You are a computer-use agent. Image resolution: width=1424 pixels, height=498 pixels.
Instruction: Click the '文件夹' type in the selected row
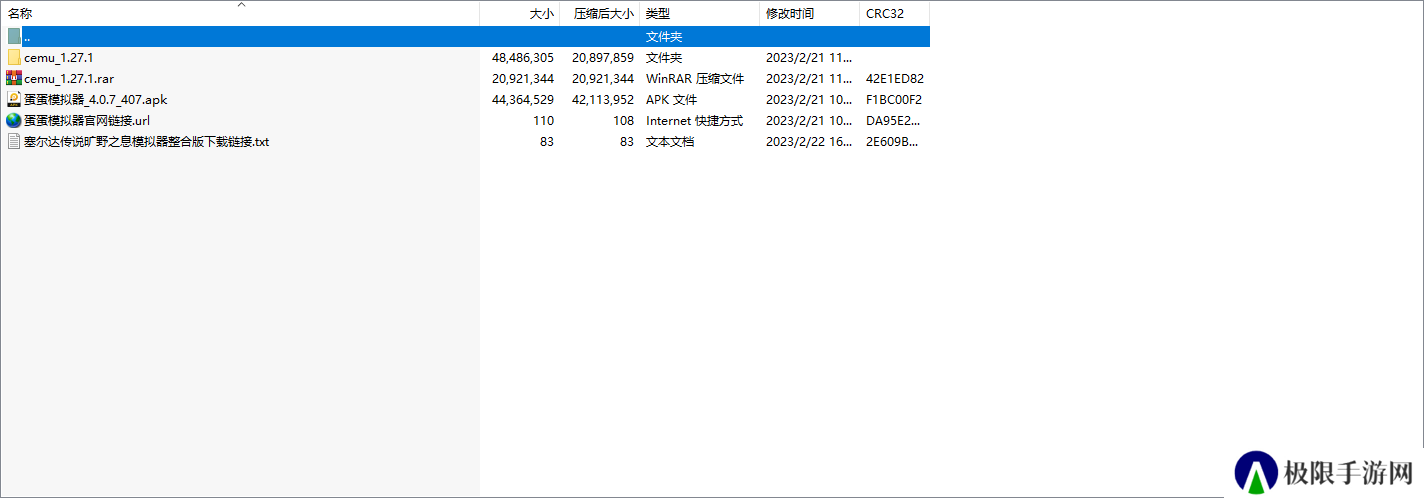(664, 36)
